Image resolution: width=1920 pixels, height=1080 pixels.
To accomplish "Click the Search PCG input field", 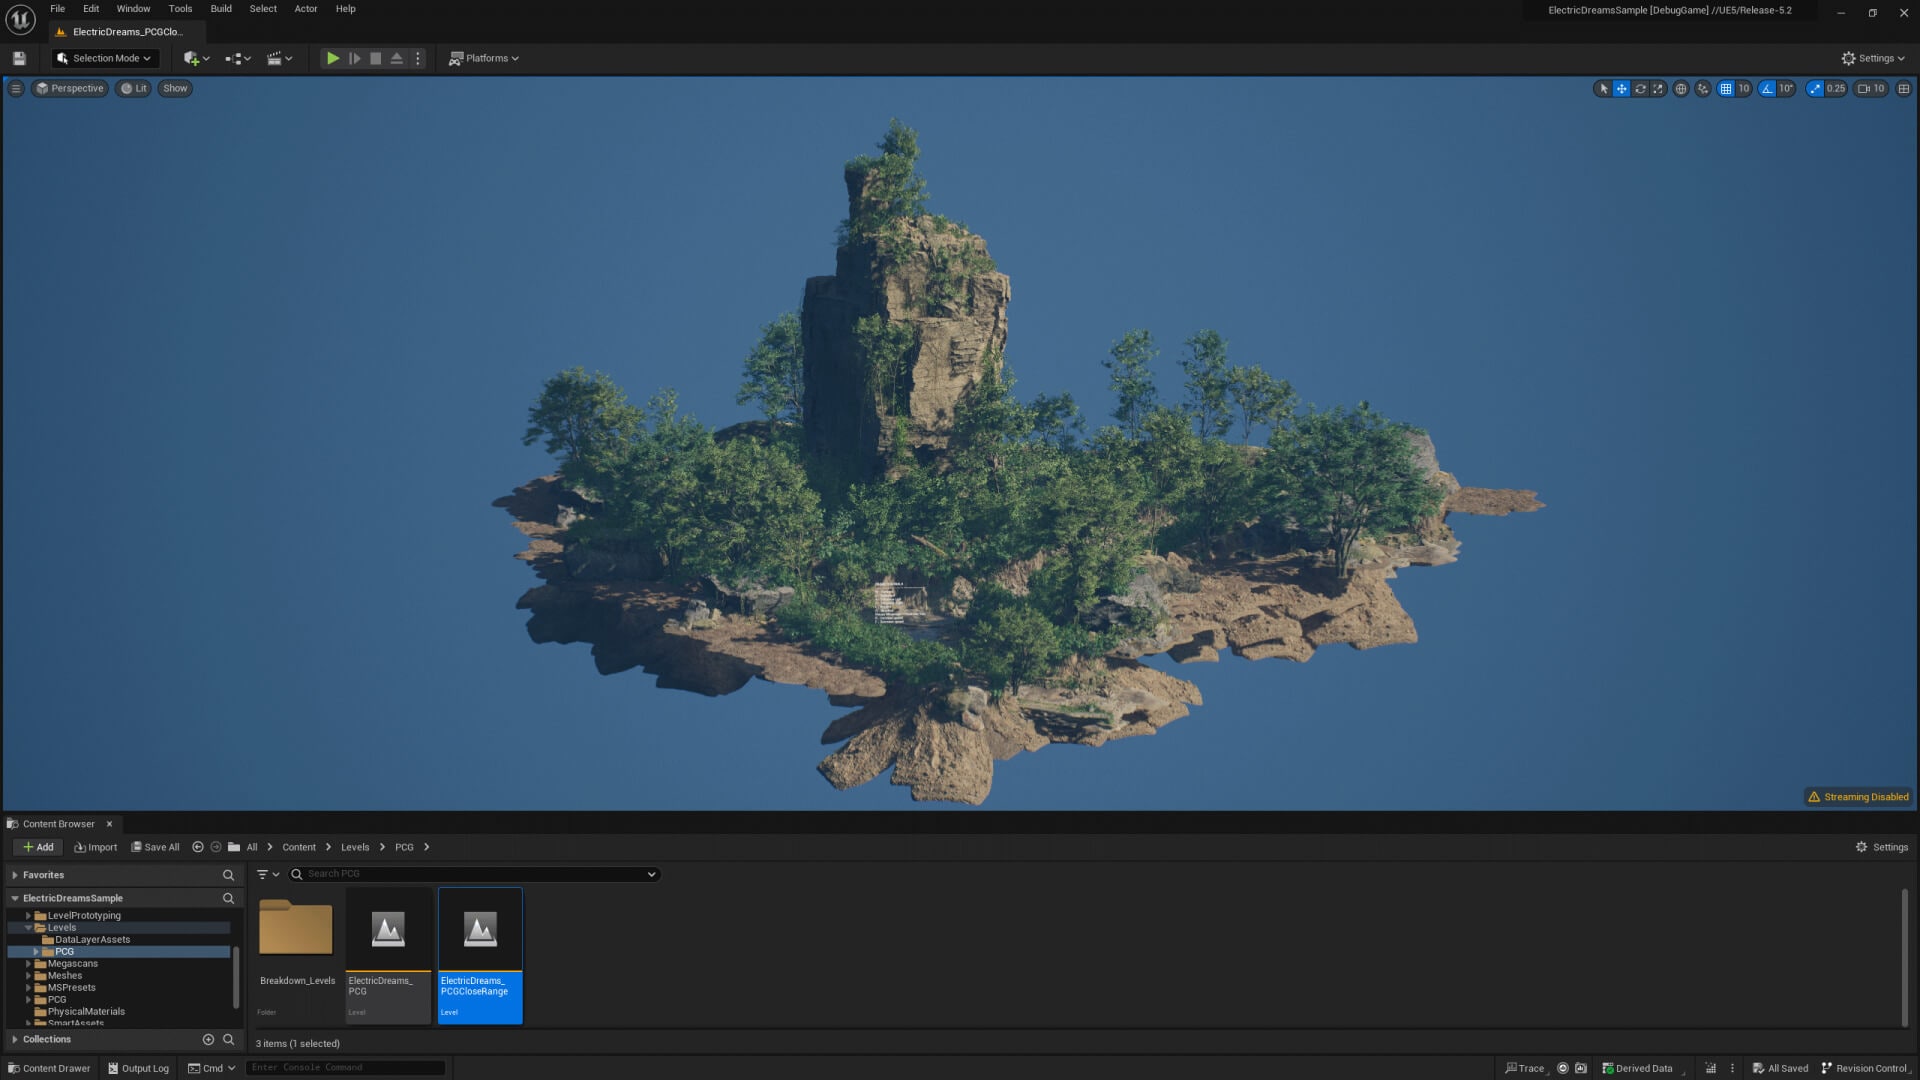I will coord(474,874).
